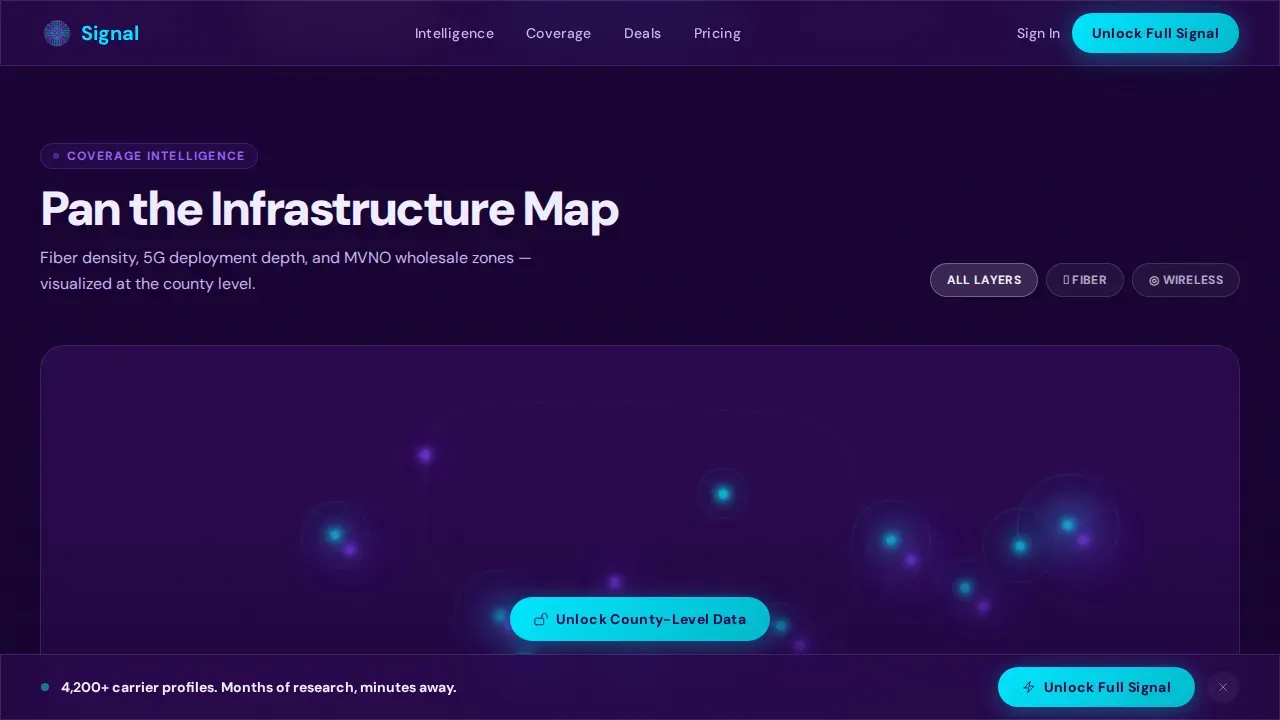Open the Intelligence nav item

(454, 33)
